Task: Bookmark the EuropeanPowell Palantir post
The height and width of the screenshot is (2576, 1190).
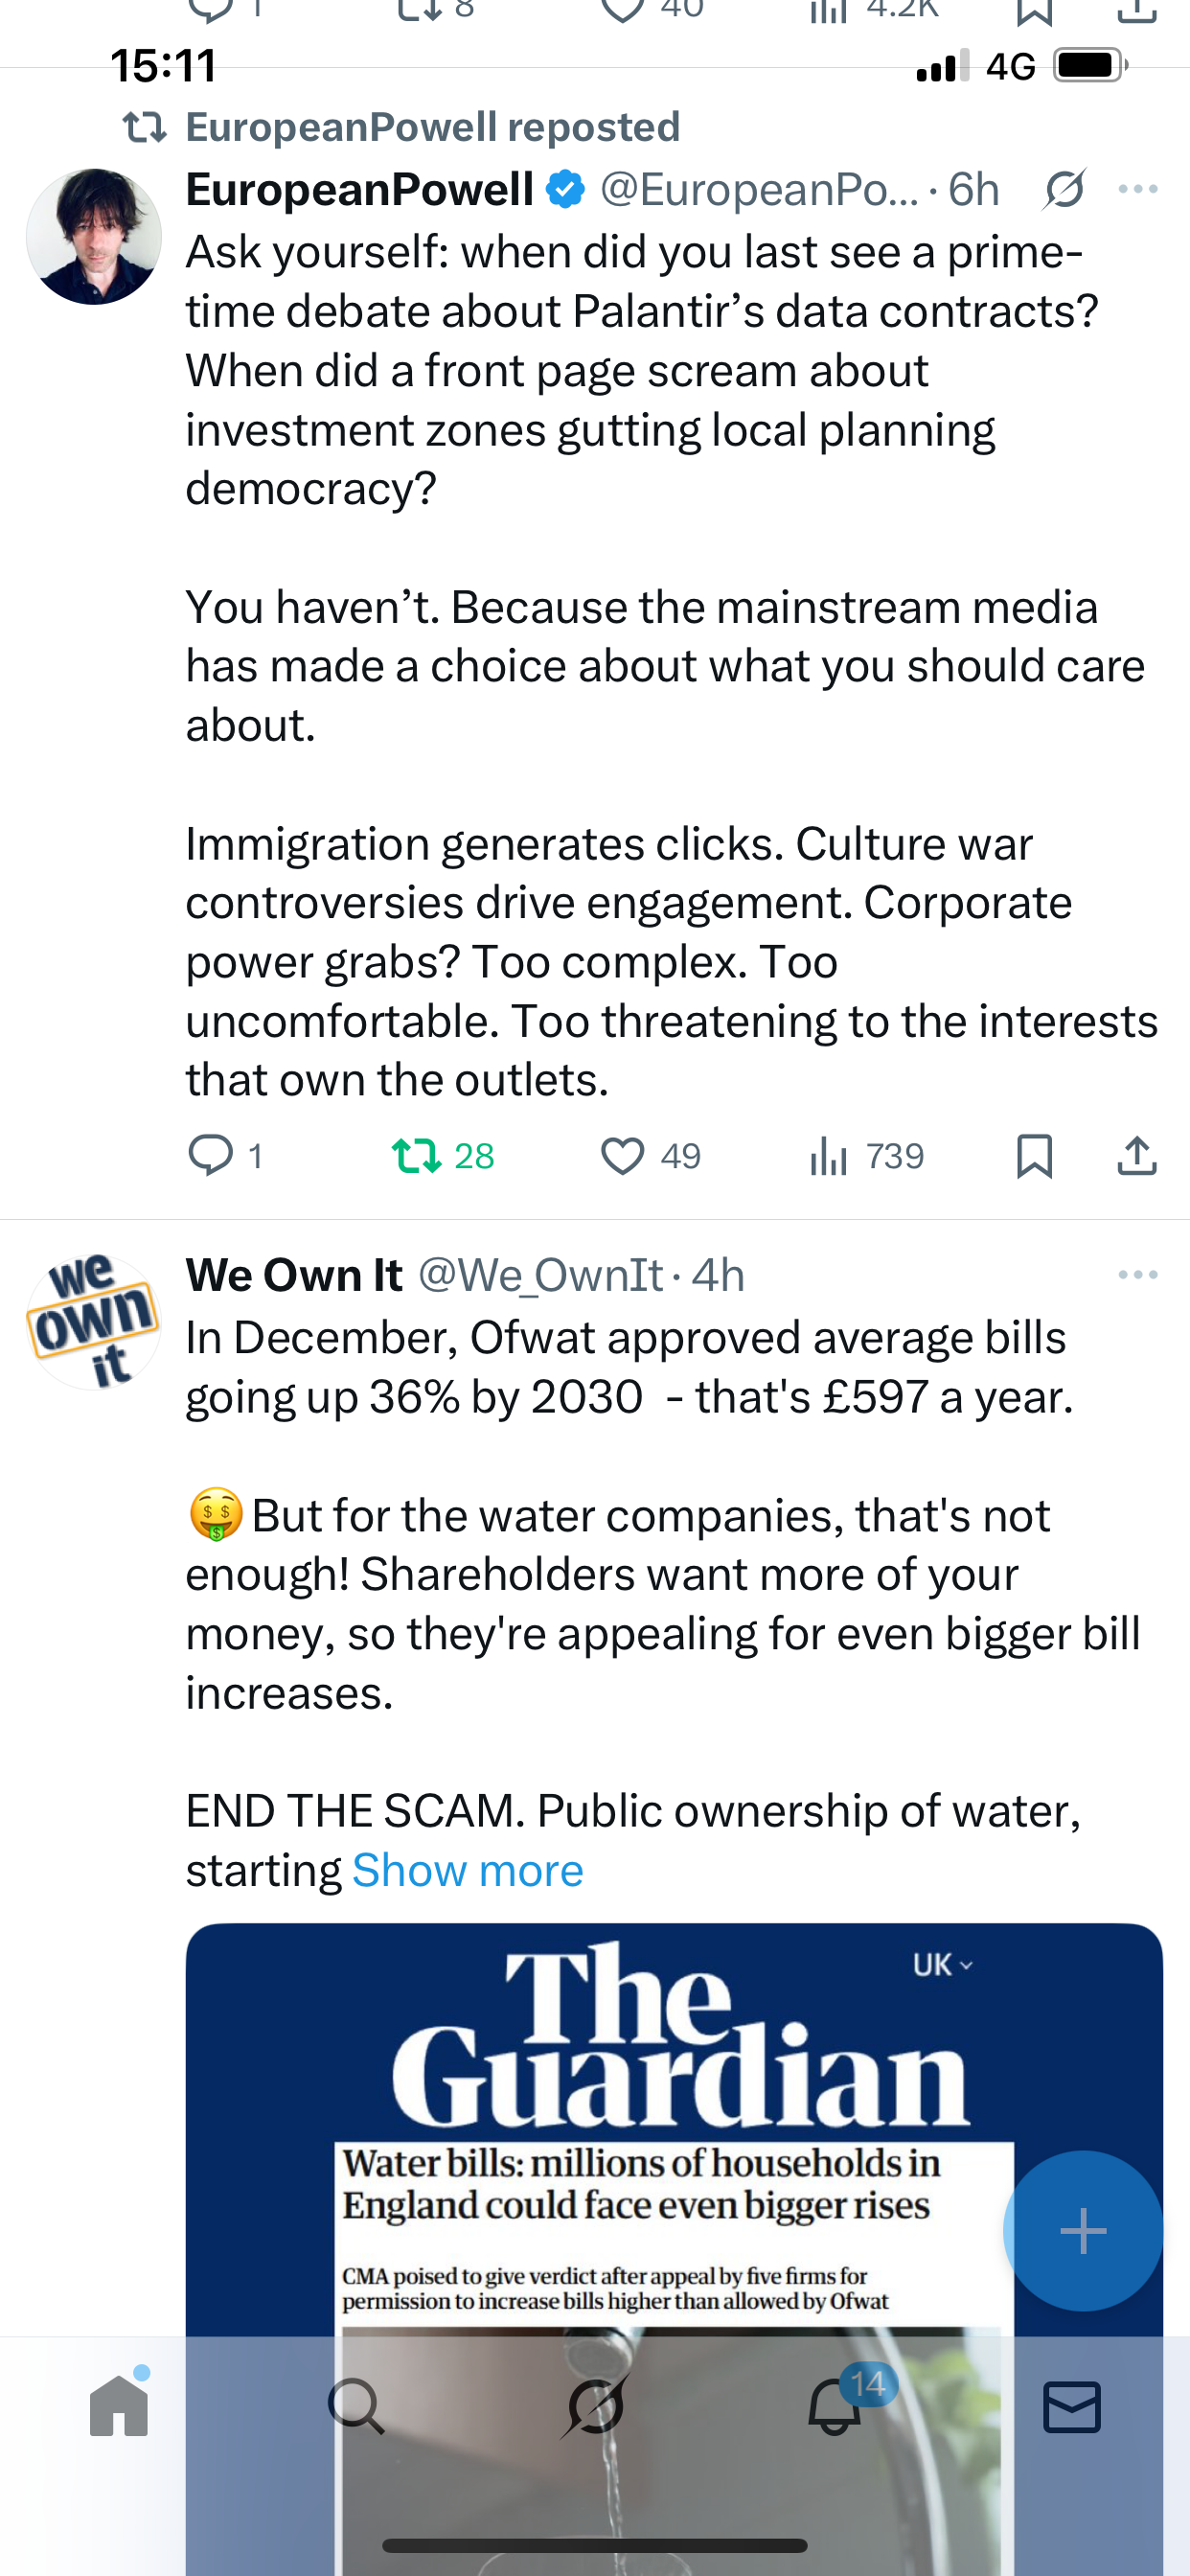Action: 1034,1155
